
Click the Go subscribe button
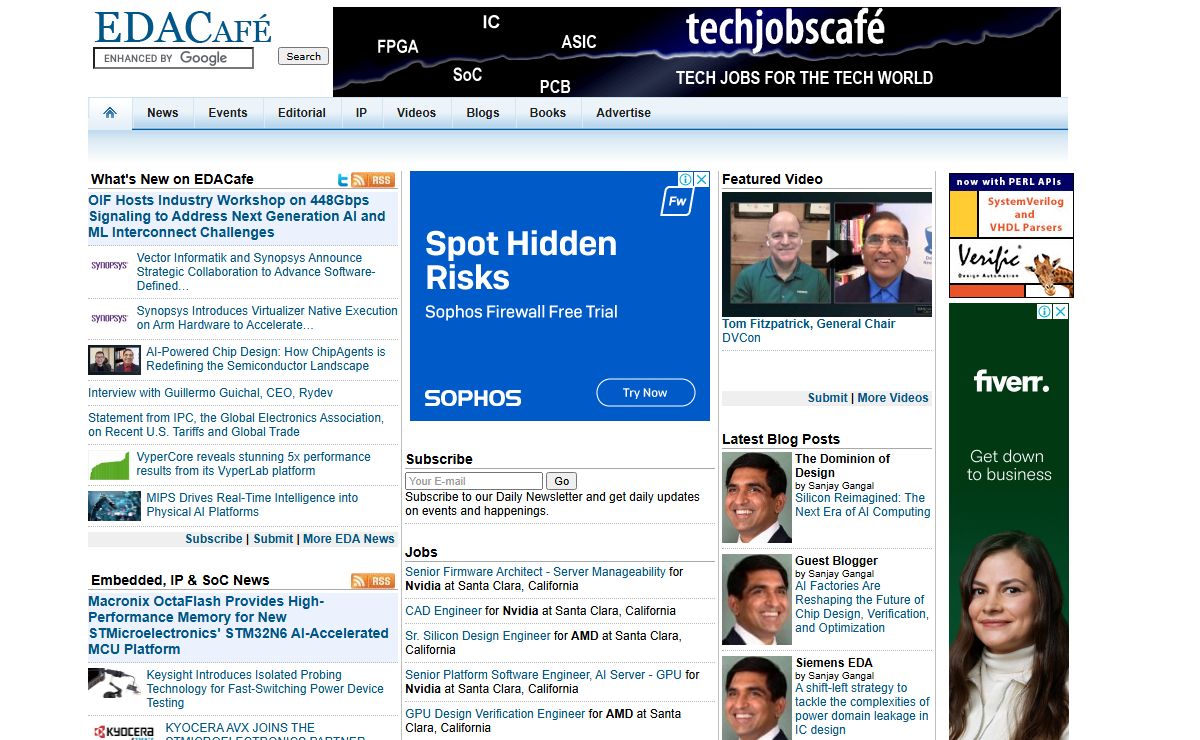(x=562, y=481)
